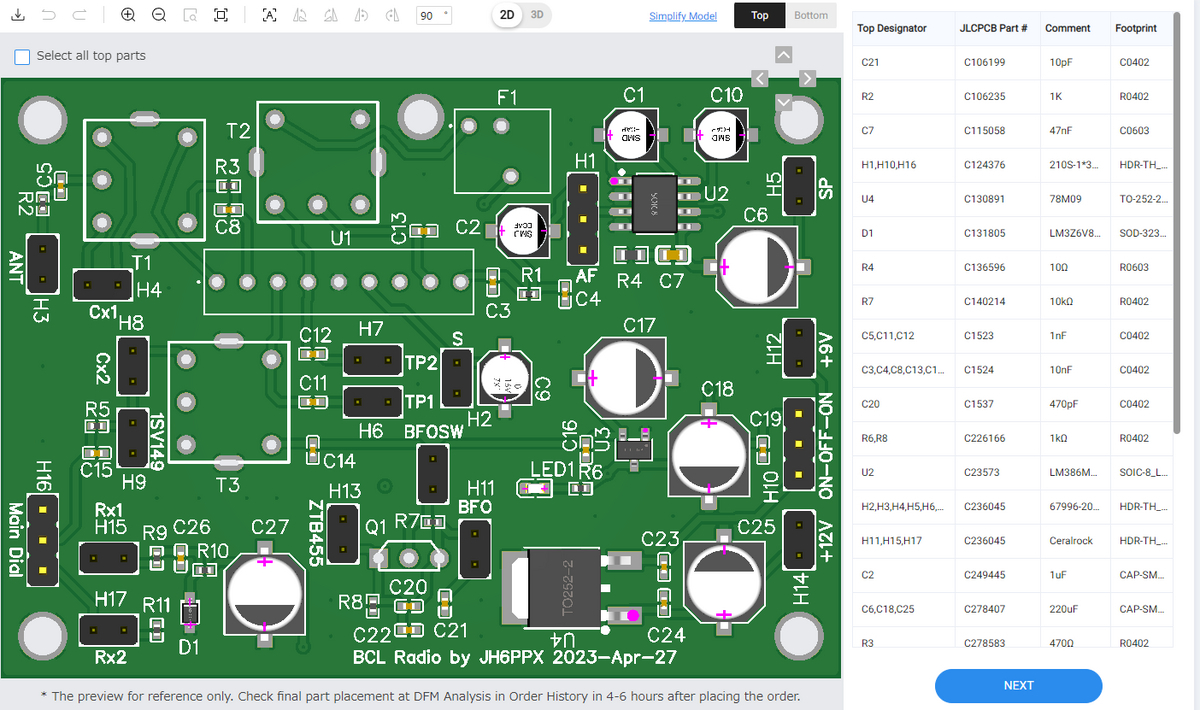1200x710 pixels.
Task: Click the select-all parts icon
Action: [x=268, y=15]
